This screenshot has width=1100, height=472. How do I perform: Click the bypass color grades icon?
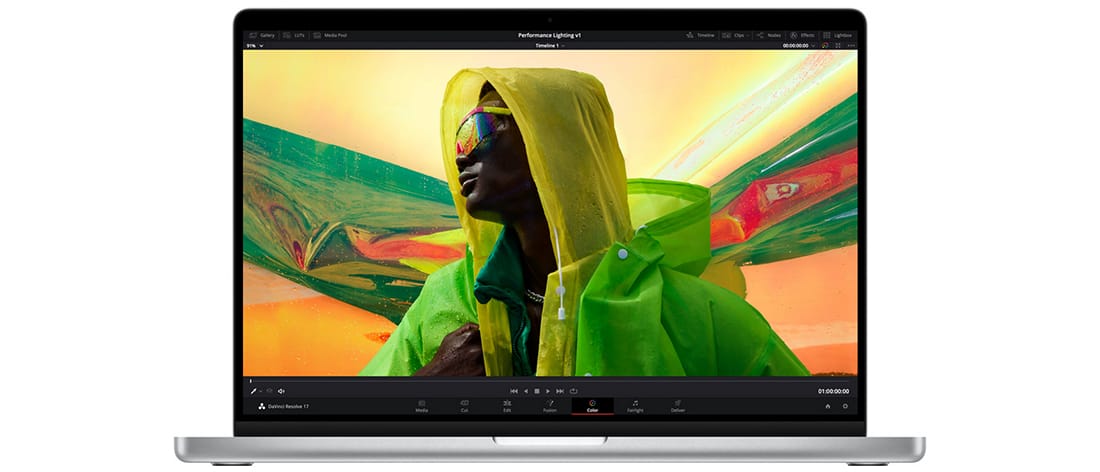click(825, 46)
